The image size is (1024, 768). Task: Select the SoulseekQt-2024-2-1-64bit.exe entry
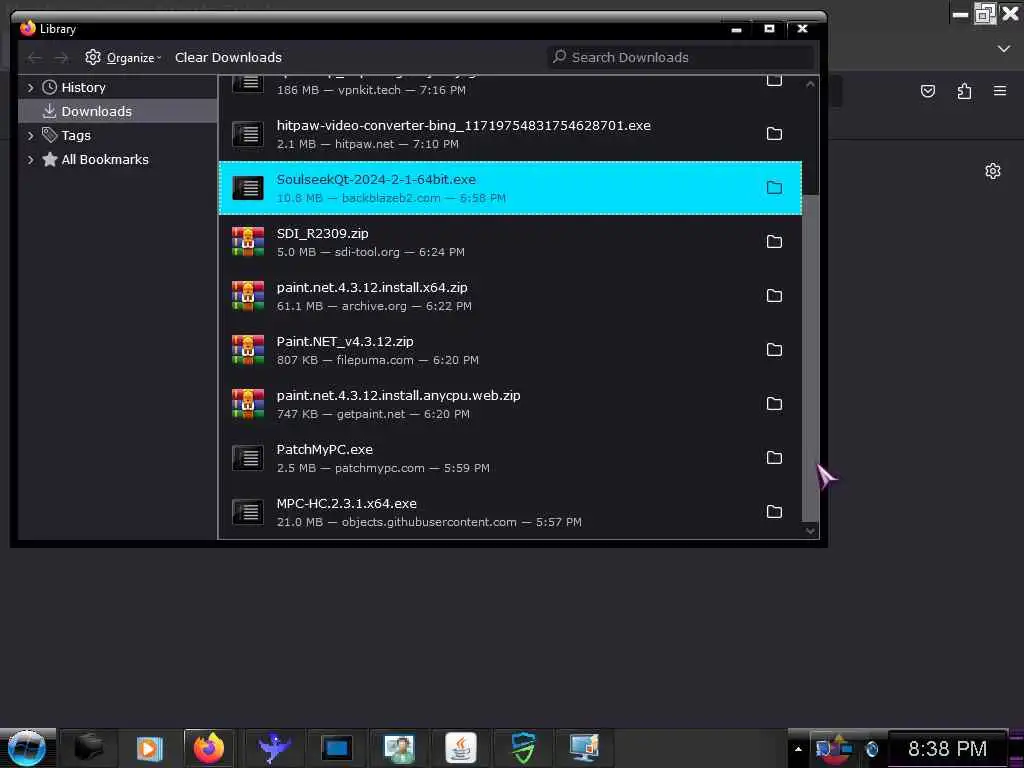point(510,188)
